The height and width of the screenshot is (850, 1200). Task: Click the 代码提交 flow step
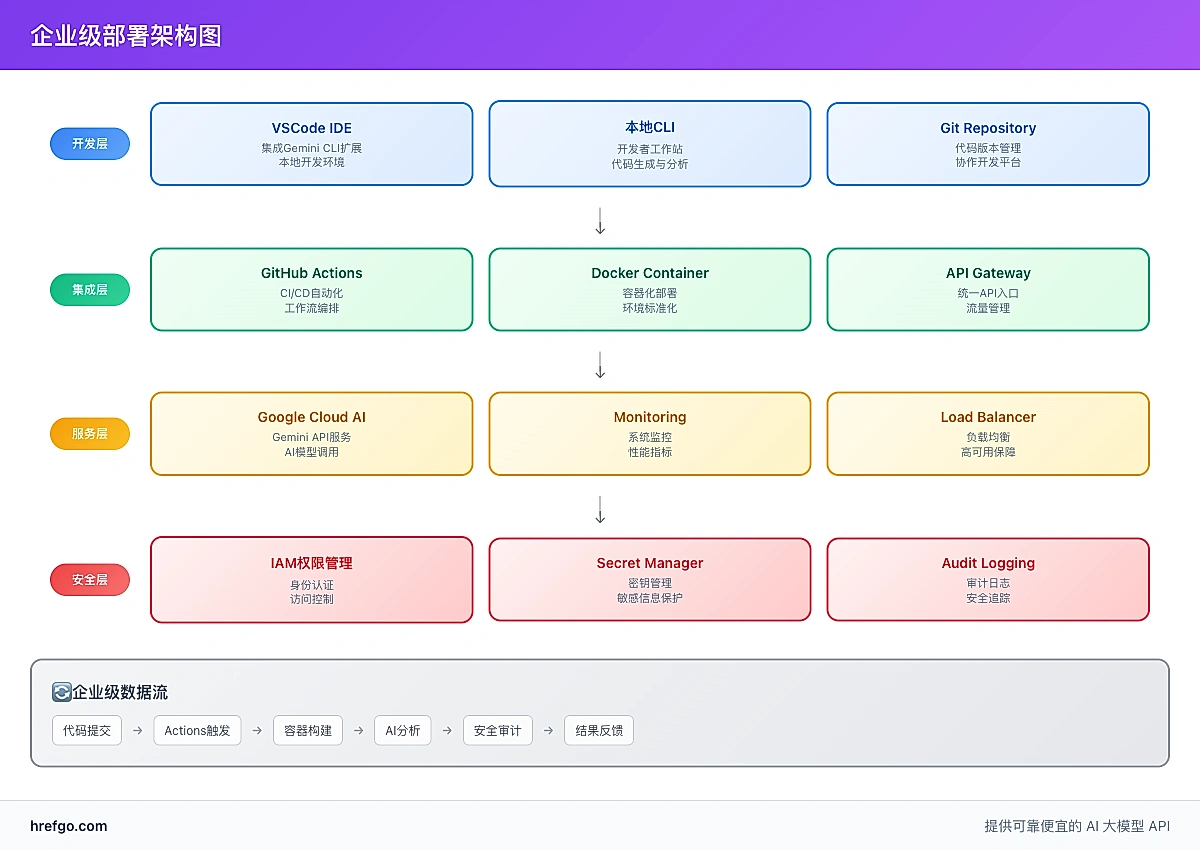point(87,731)
